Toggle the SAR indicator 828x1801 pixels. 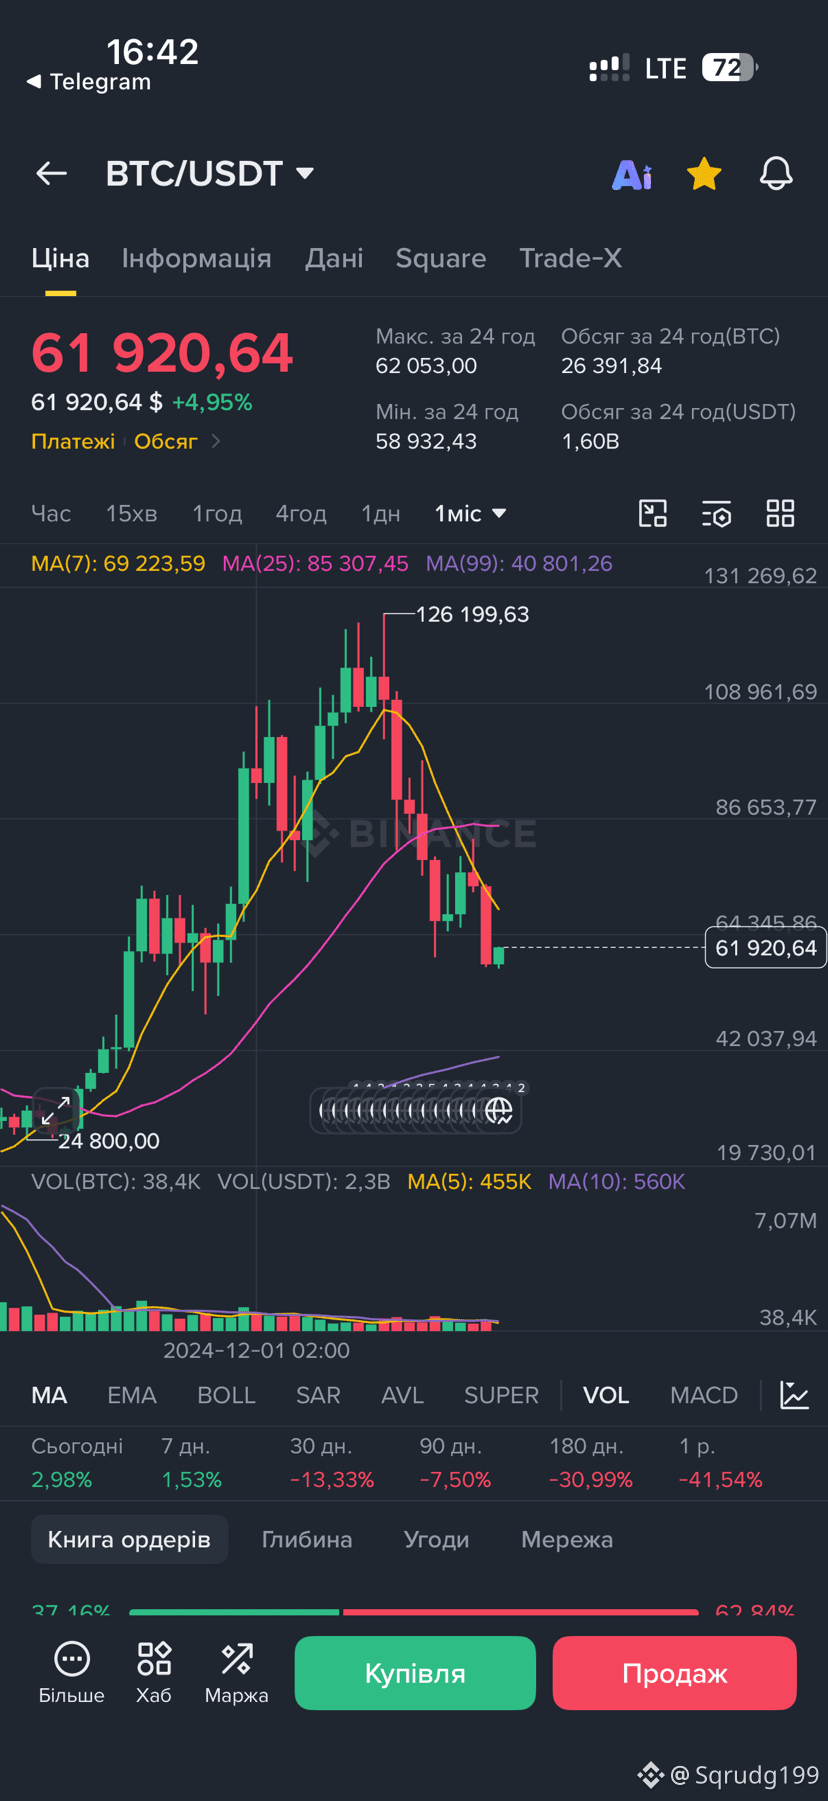(318, 1395)
